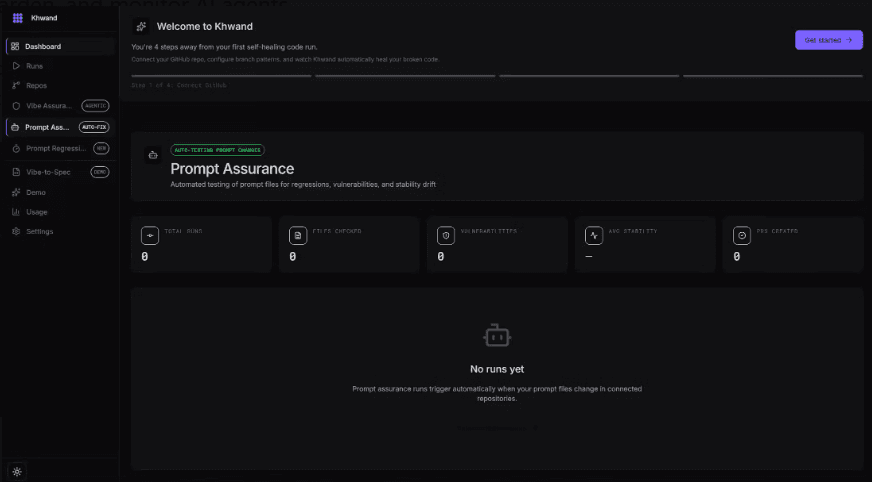
Task: Click the large robot icon above No runs yet
Action: tap(497, 335)
